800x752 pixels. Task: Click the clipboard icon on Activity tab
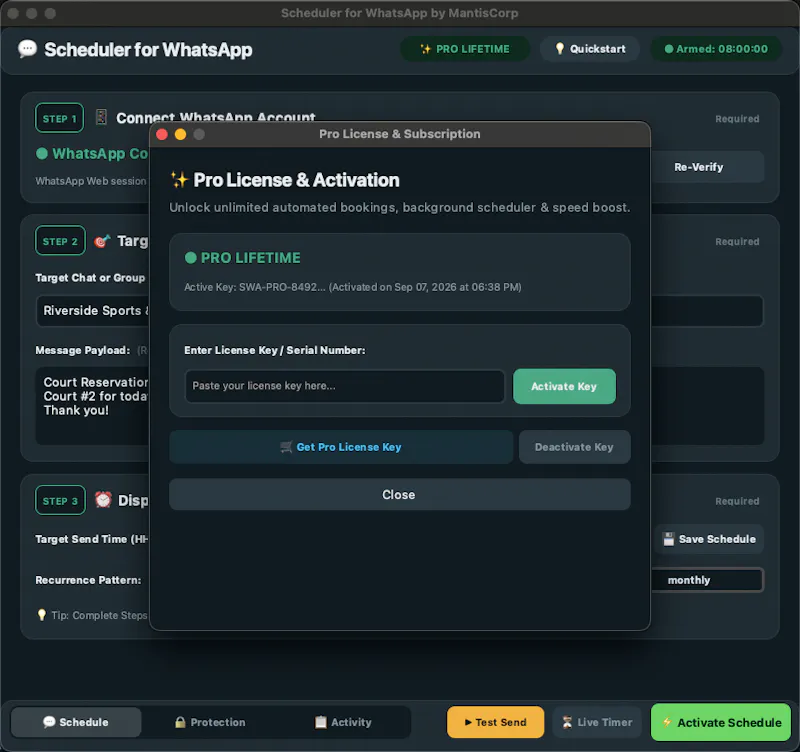point(320,722)
